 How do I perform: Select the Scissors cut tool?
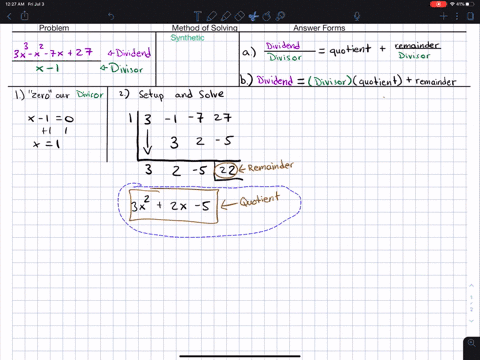(x=253, y=16)
